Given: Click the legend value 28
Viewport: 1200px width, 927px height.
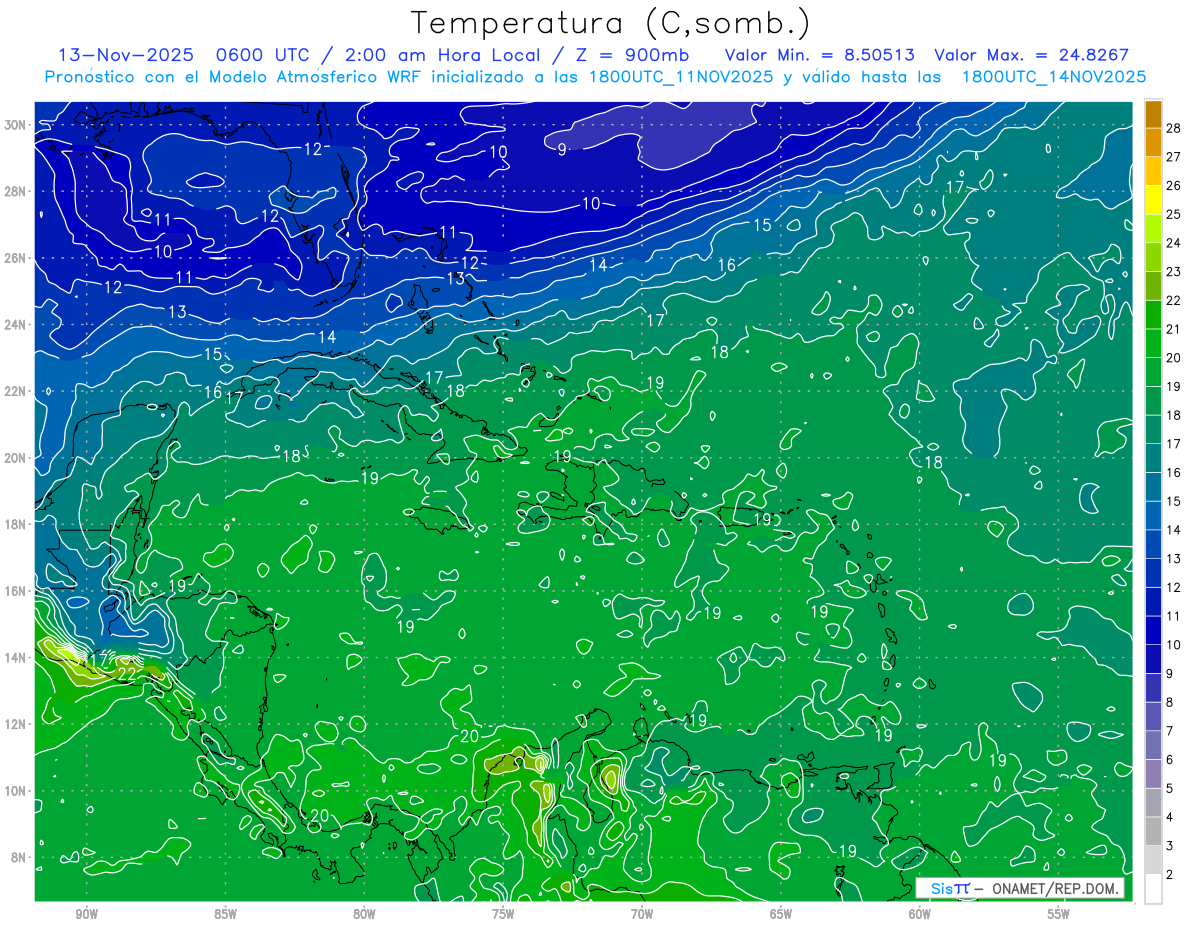Looking at the screenshot, I should click(x=1173, y=128).
